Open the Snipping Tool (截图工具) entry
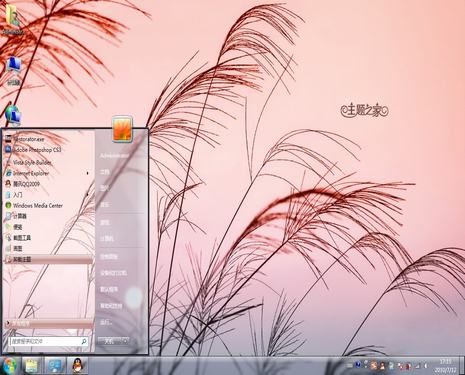The height and width of the screenshot is (375, 465). (49, 238)
